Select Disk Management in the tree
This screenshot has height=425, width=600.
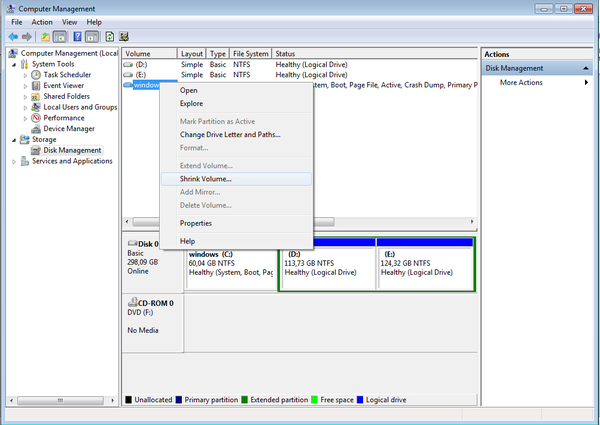coord(72,150)
